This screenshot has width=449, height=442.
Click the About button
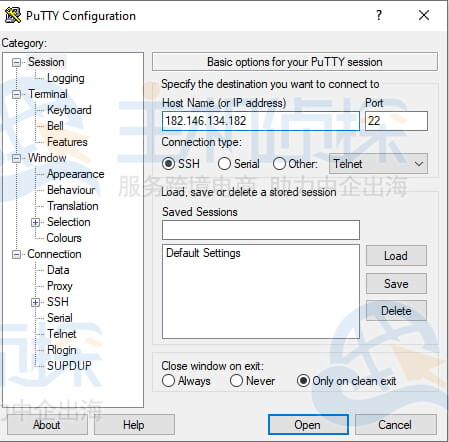[x=47, y=425]
